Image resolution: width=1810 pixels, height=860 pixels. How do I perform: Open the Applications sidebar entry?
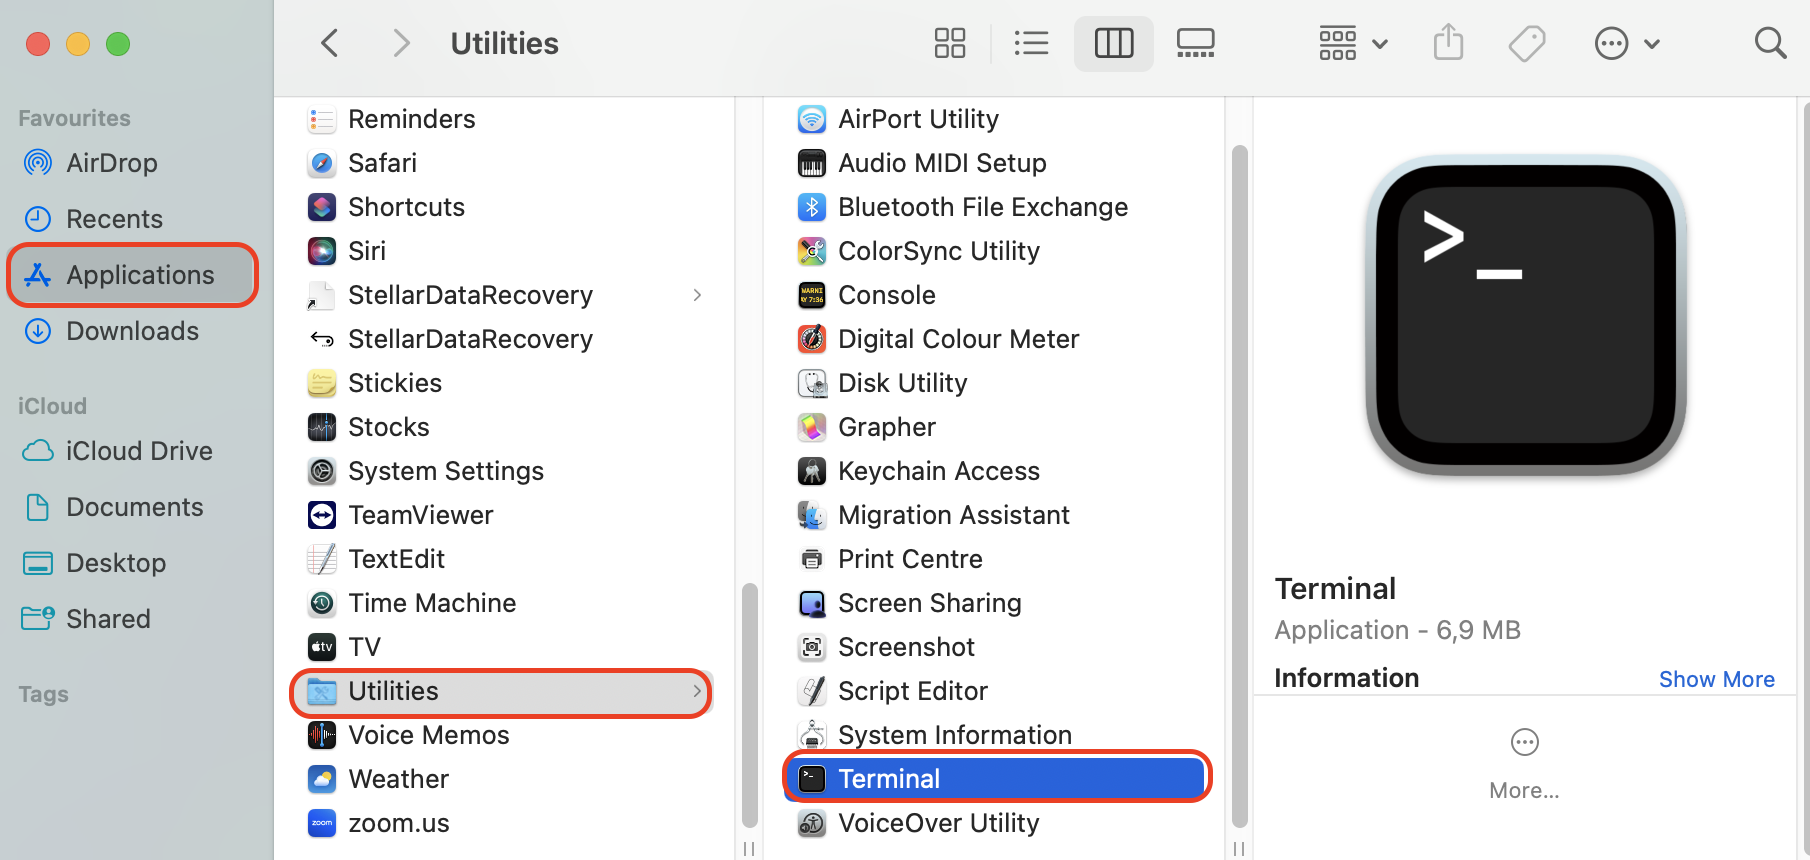(139, 274)
